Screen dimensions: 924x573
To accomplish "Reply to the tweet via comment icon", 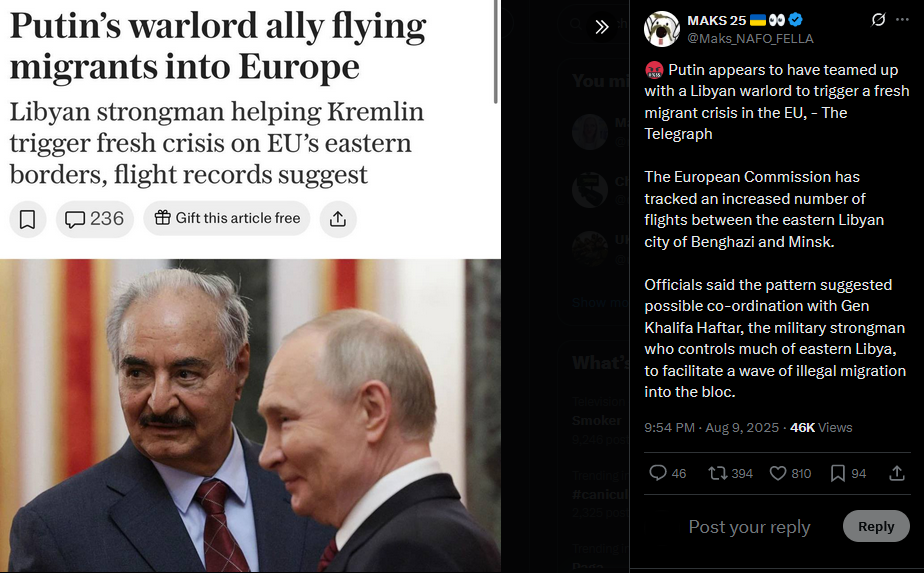I will tap(658, 473).
